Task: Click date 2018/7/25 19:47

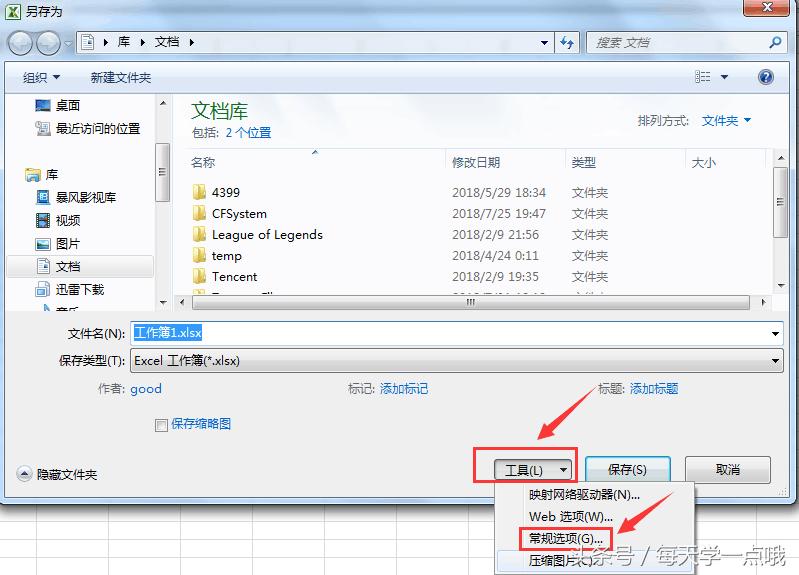Action: pos(499,214)
